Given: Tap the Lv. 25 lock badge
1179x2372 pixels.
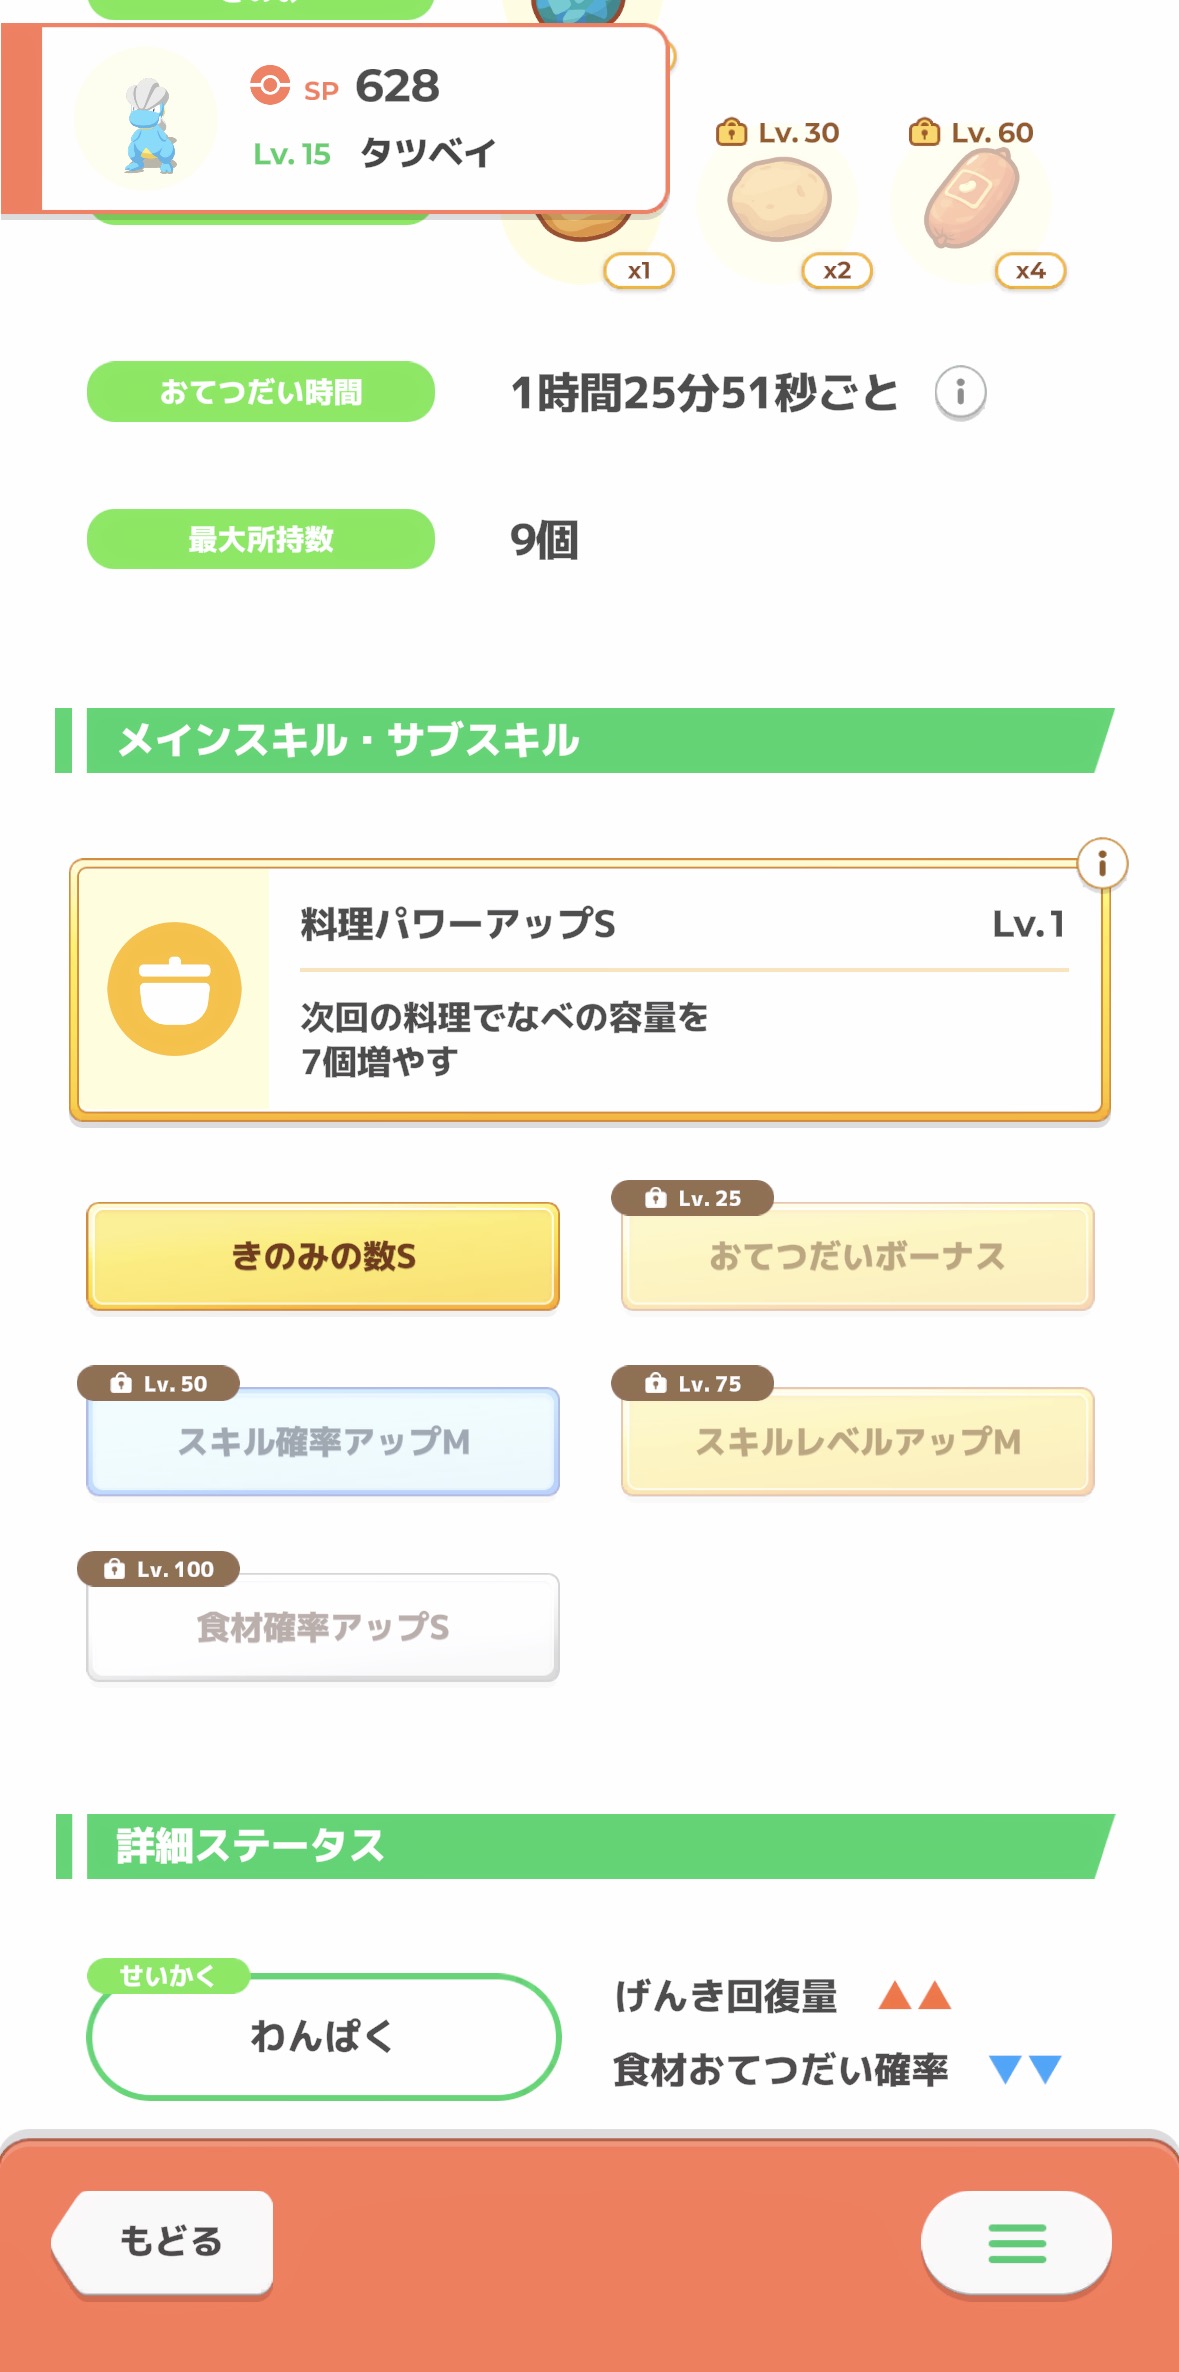Looking at the screenshot, I should 692,1198.
